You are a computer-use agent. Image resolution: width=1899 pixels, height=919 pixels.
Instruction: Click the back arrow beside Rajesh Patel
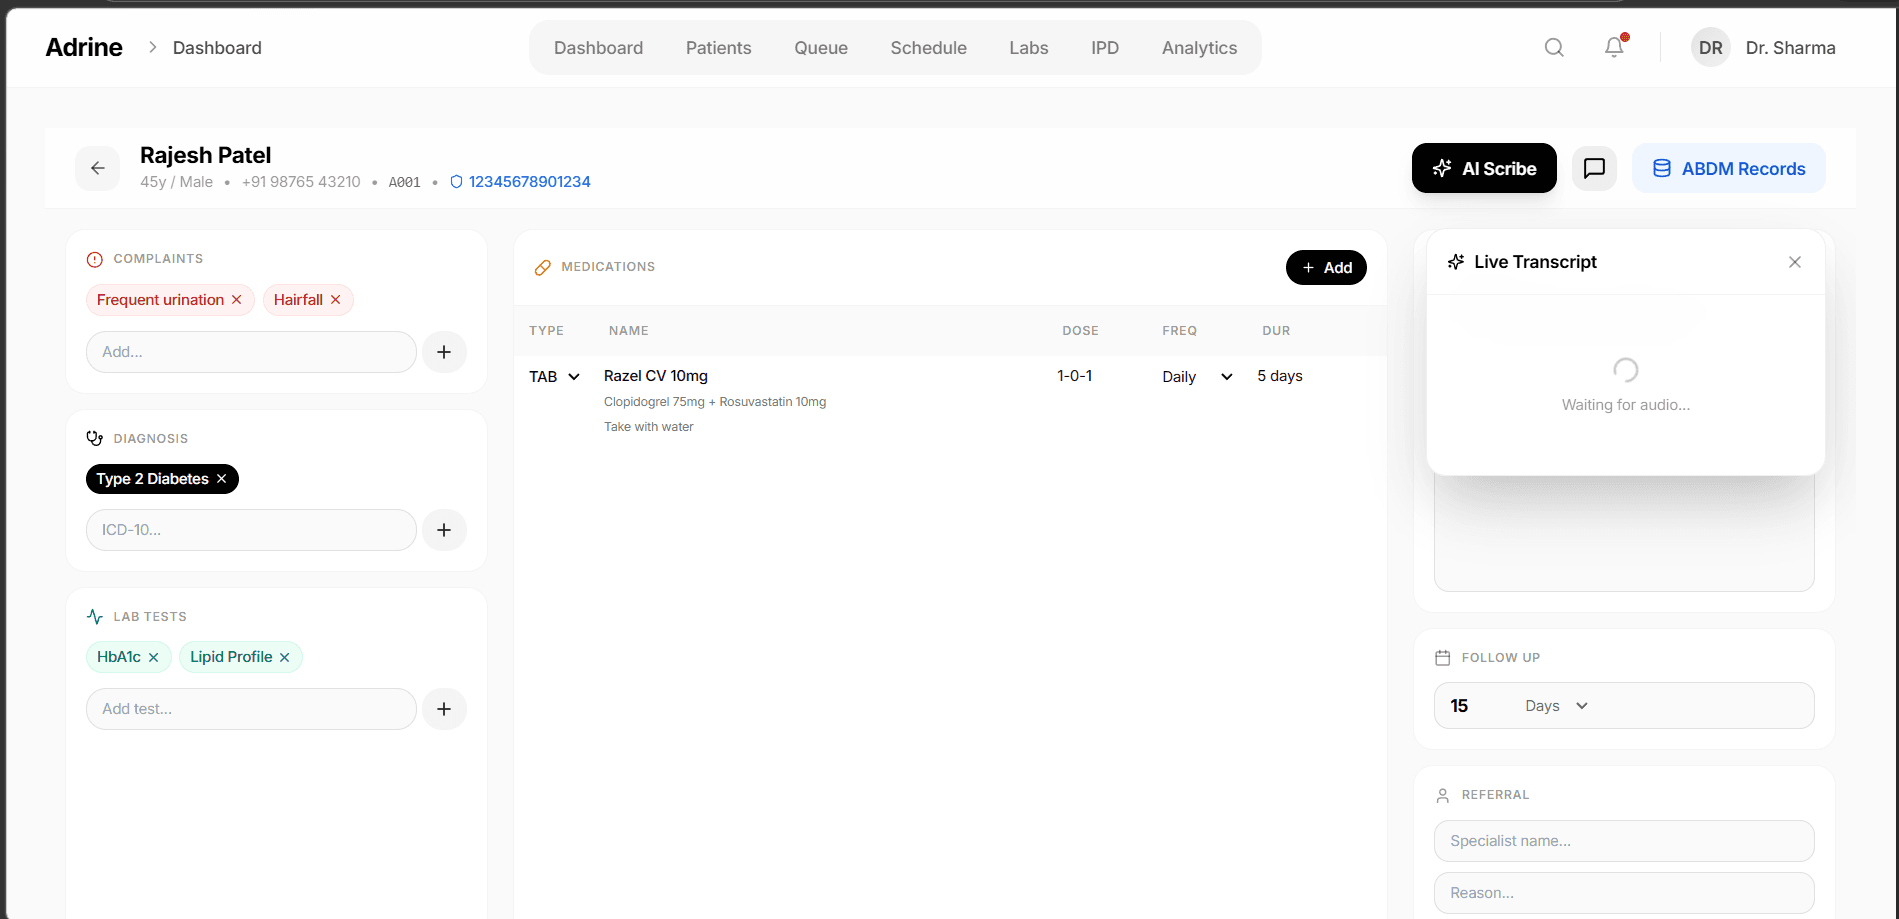point(97,168)
